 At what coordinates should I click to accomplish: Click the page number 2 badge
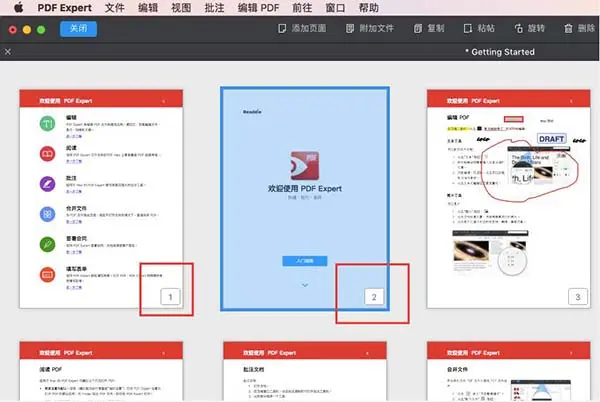(374, 297)
